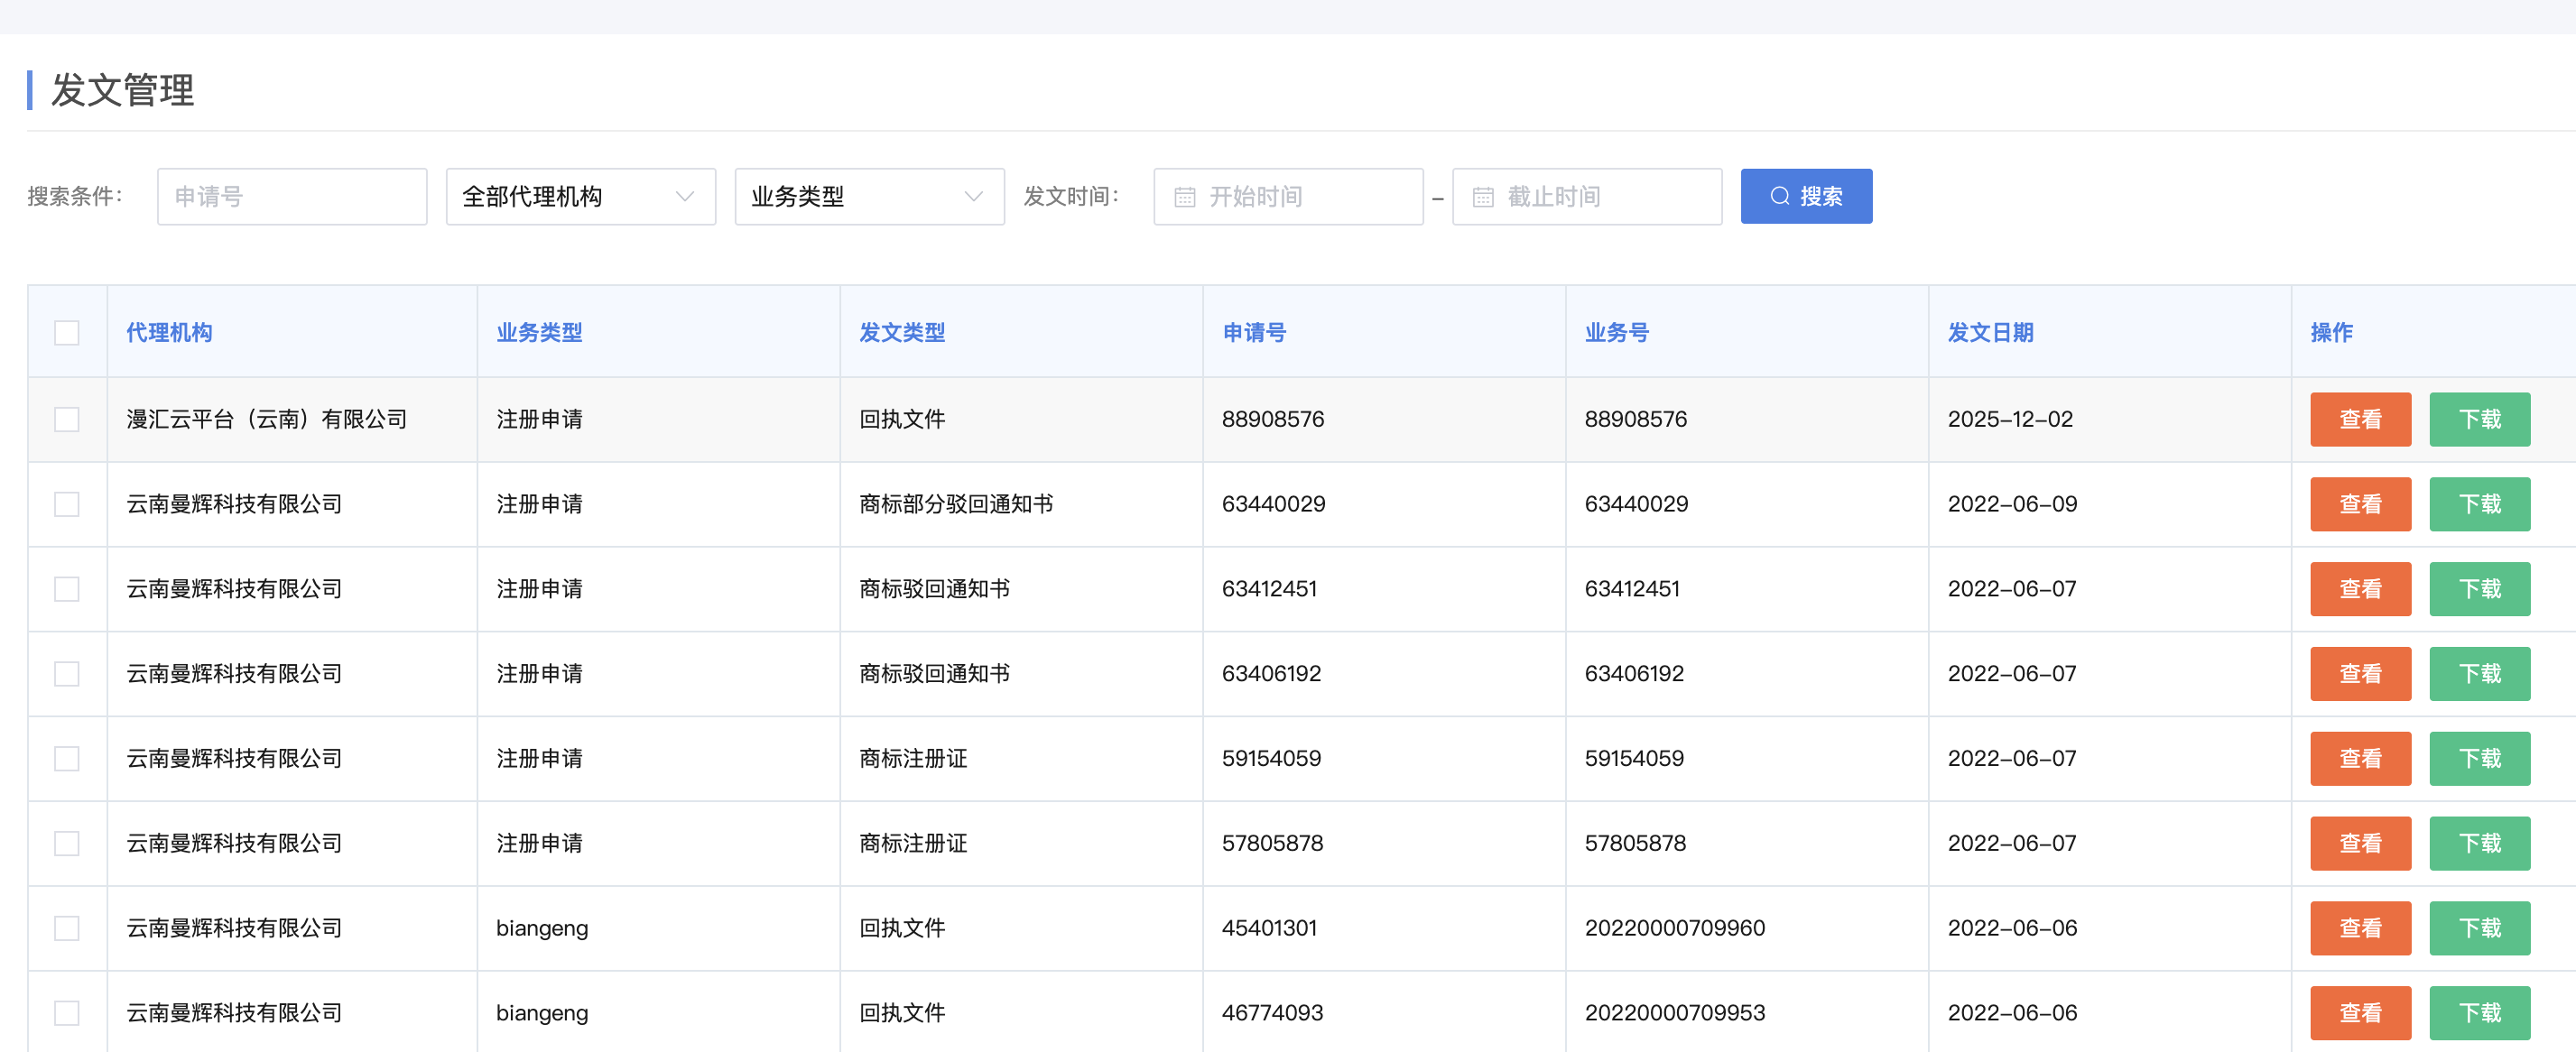Select the checkbox for application 63440029

tap(67, 504)
